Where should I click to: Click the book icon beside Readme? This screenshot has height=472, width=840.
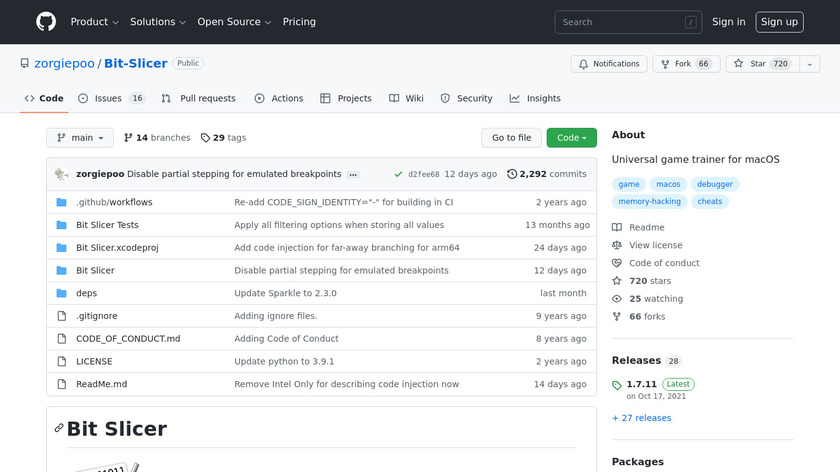[617, 227]
